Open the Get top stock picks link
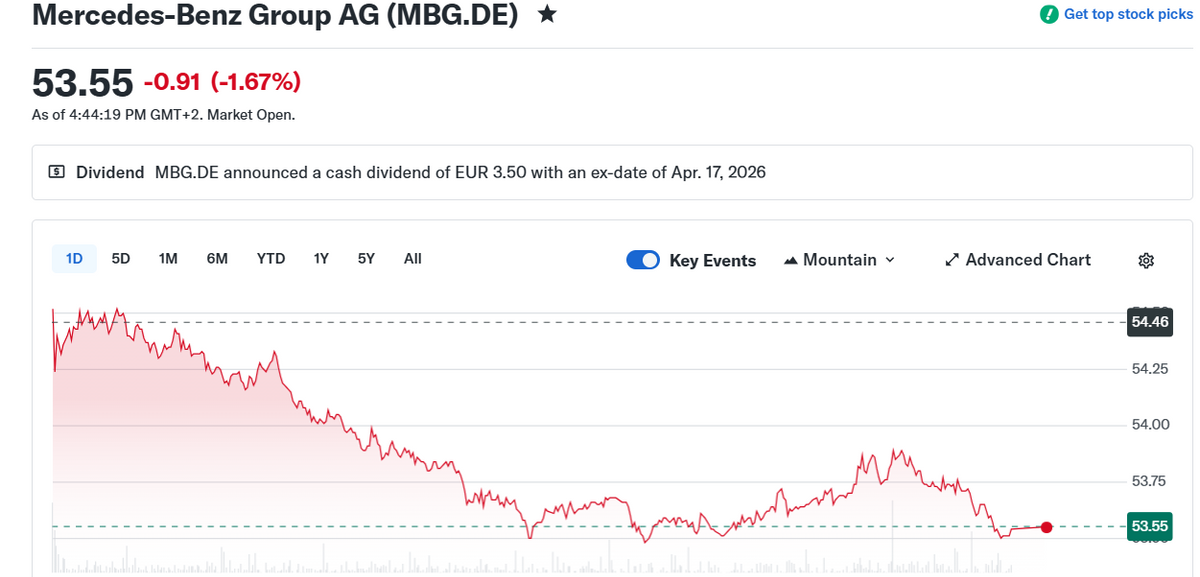 point(1128,14)
